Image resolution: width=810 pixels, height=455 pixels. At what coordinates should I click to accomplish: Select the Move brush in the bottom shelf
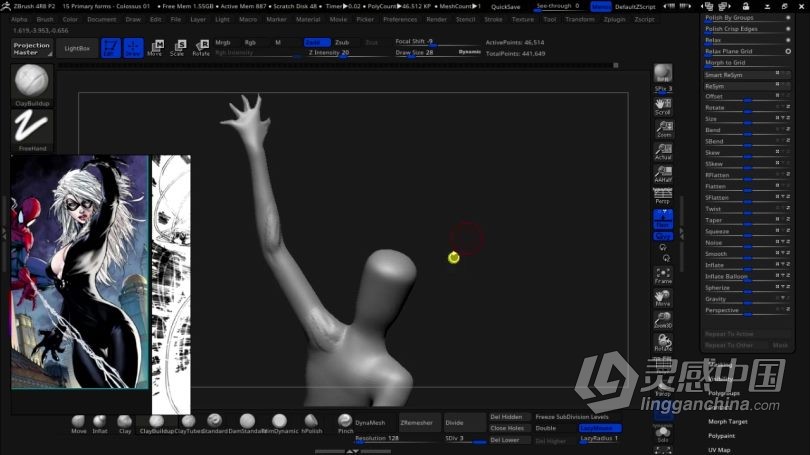tap(79, 424)
